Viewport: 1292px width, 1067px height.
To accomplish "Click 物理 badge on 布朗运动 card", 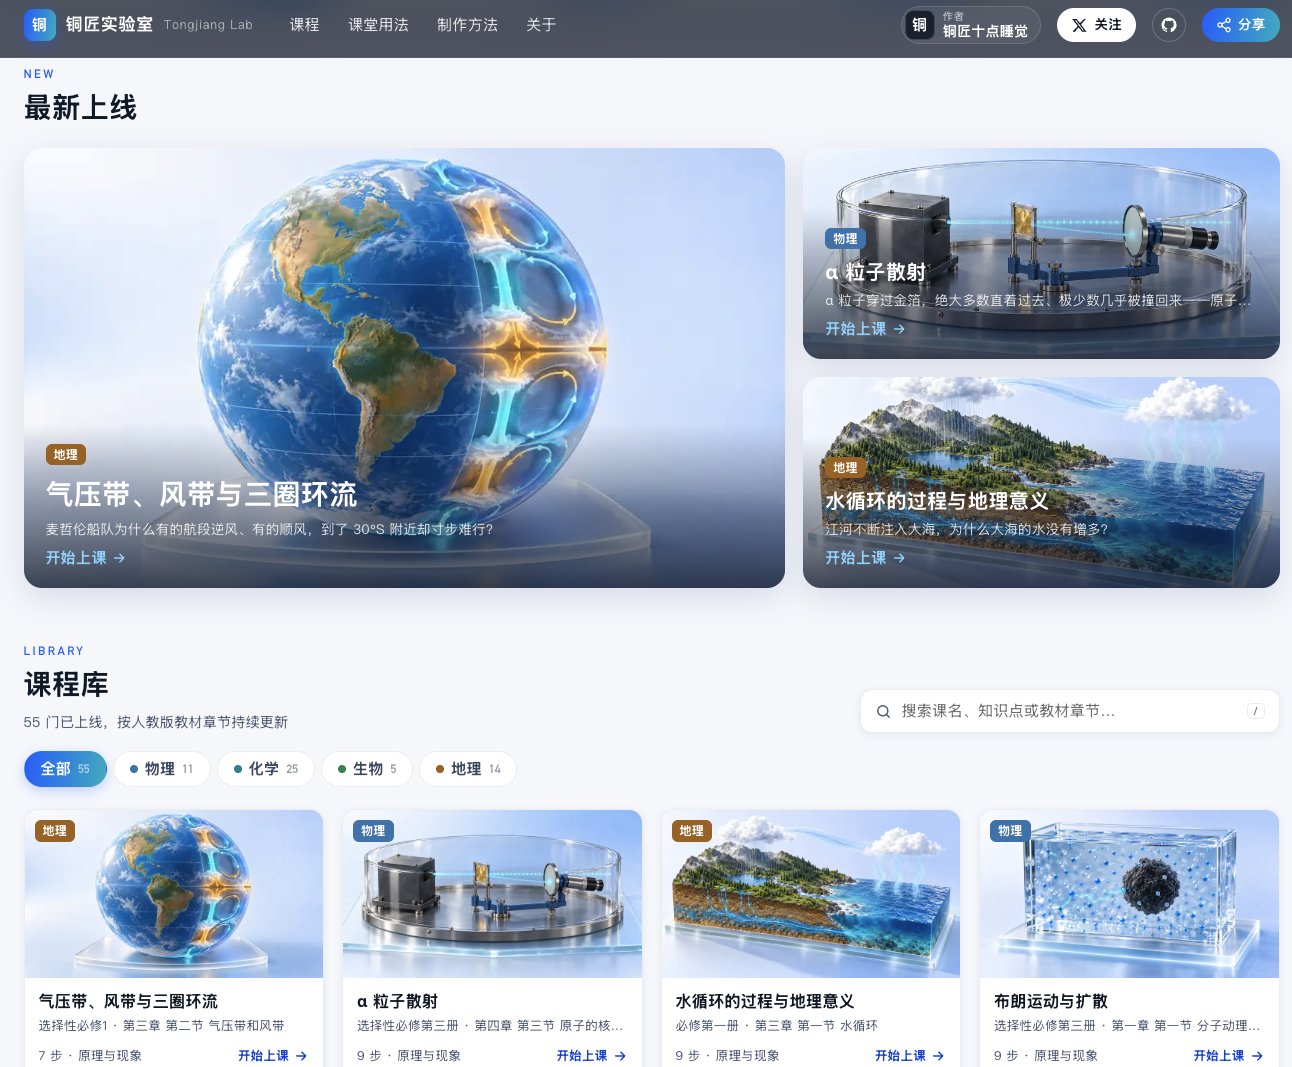I will pyautogui.click(x=1010, y=831).
